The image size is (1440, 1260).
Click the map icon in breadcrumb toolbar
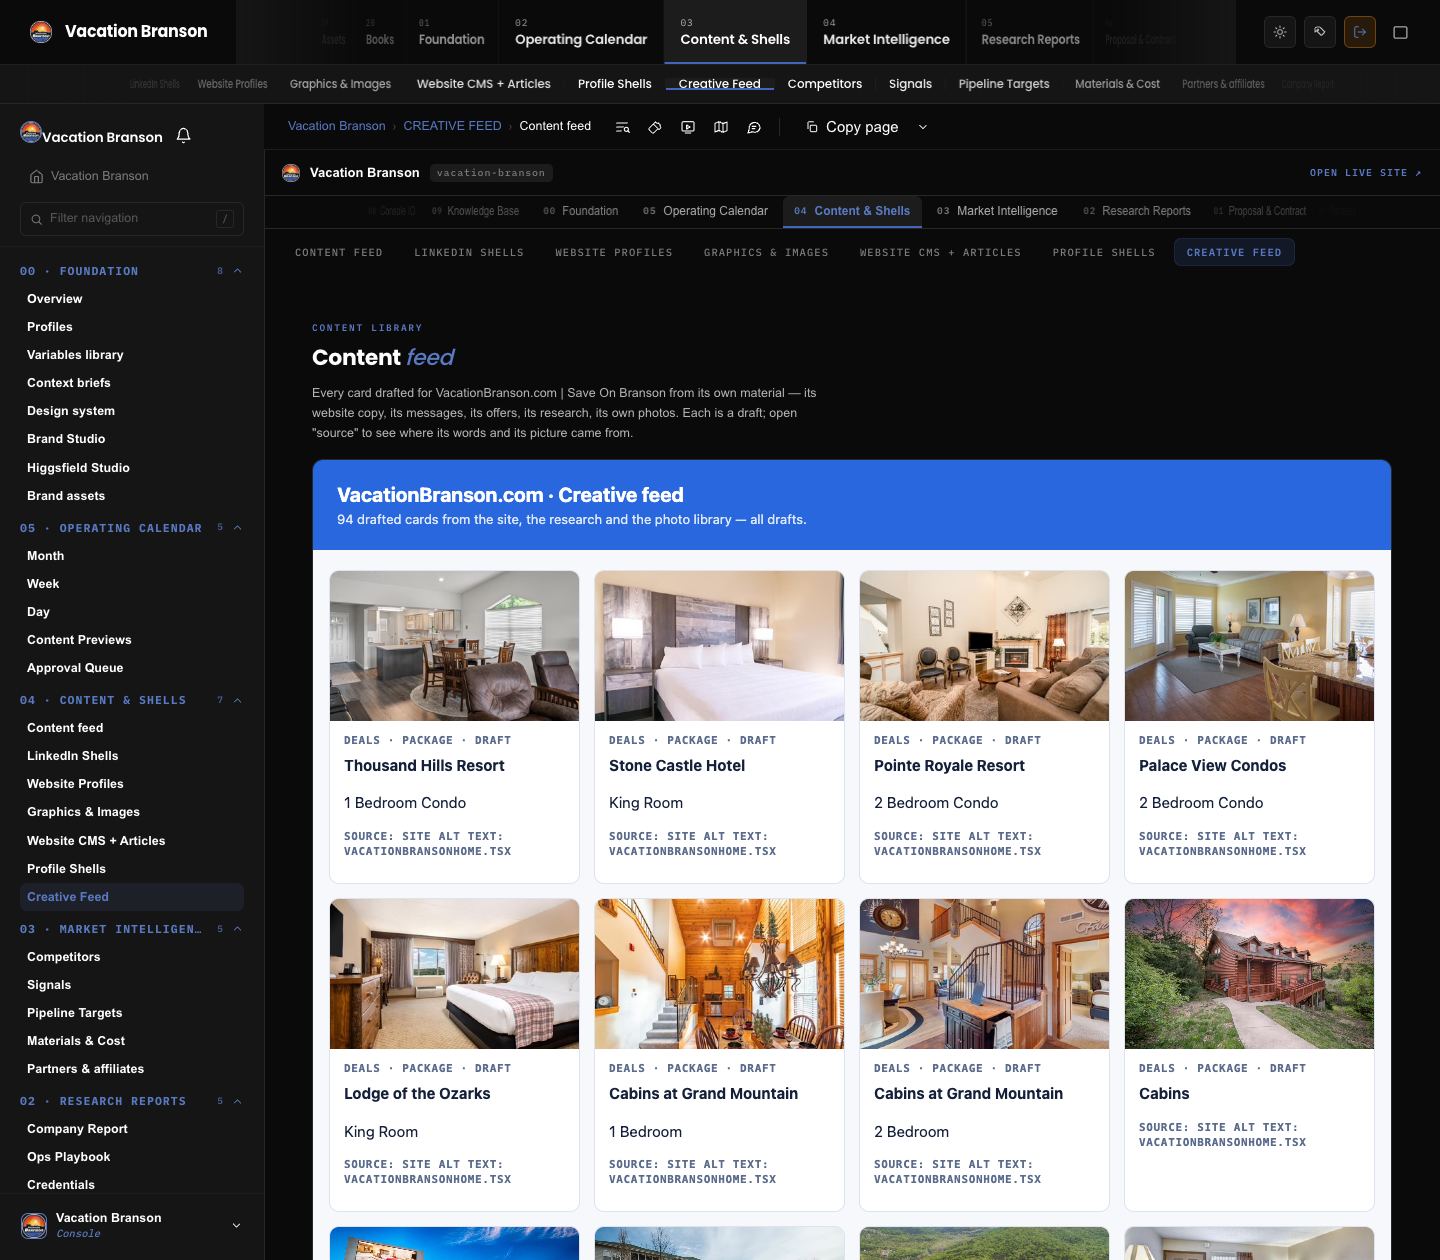coord(721,127)
